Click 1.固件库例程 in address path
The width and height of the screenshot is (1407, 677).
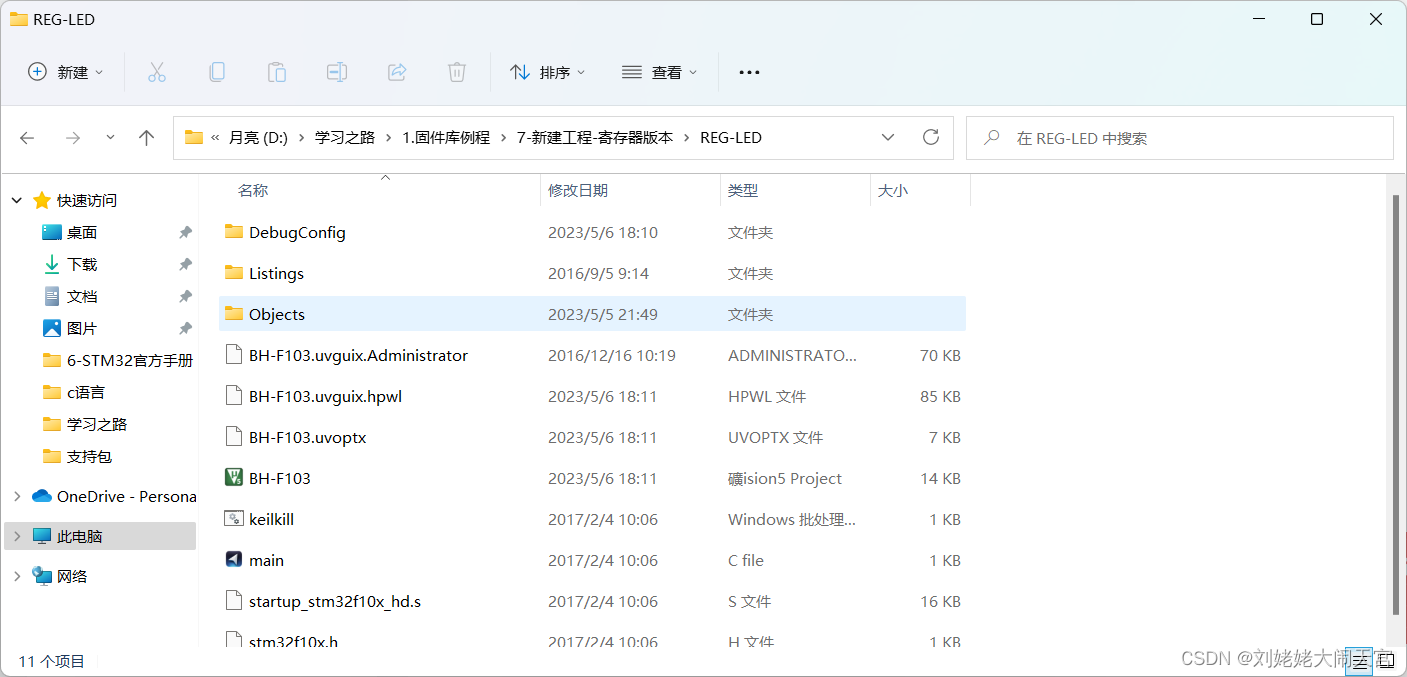pos(446,138)
